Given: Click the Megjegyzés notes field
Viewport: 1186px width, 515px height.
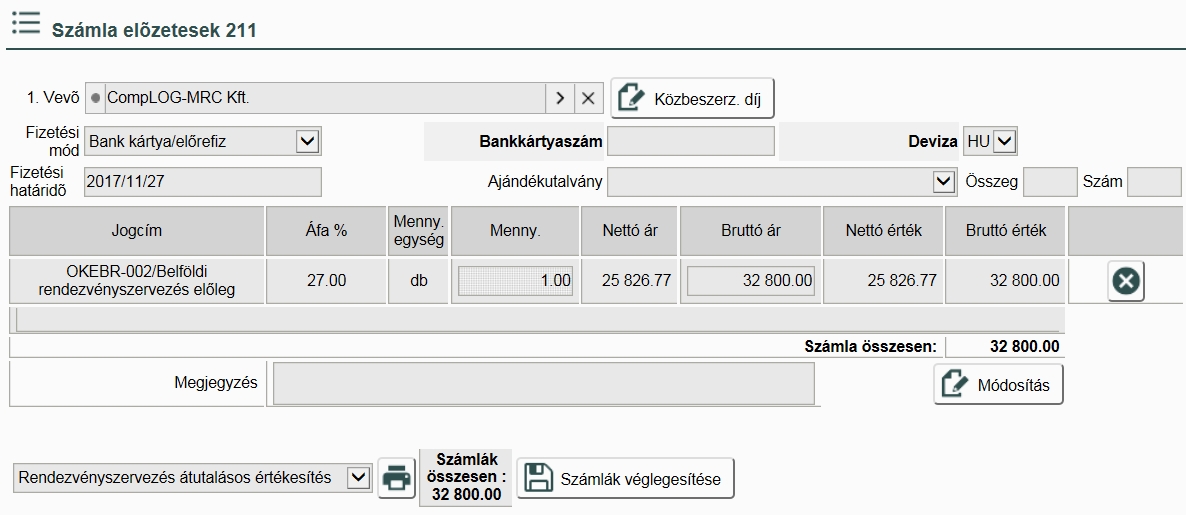Looking at the screenshot, I should point(543,384).
